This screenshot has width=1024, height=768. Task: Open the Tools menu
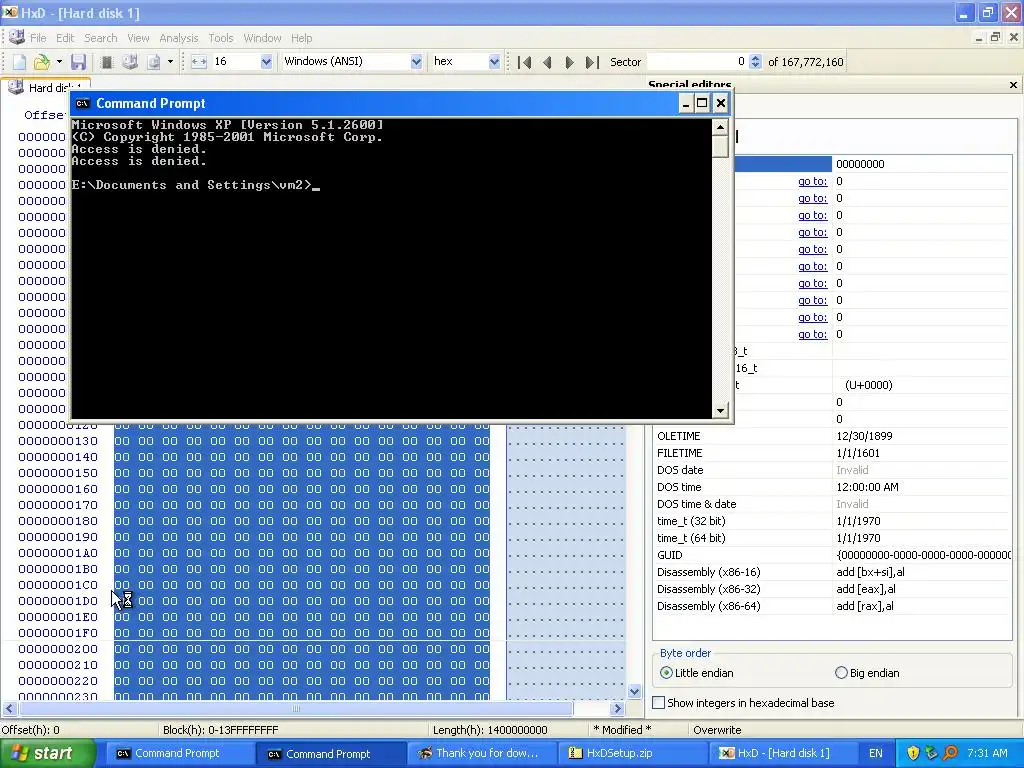tap(221, 38)
